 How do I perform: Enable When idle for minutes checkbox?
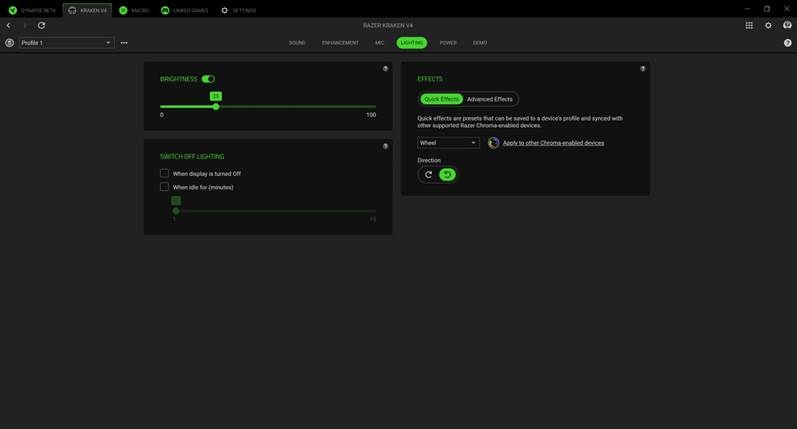(x=164, y=187)
